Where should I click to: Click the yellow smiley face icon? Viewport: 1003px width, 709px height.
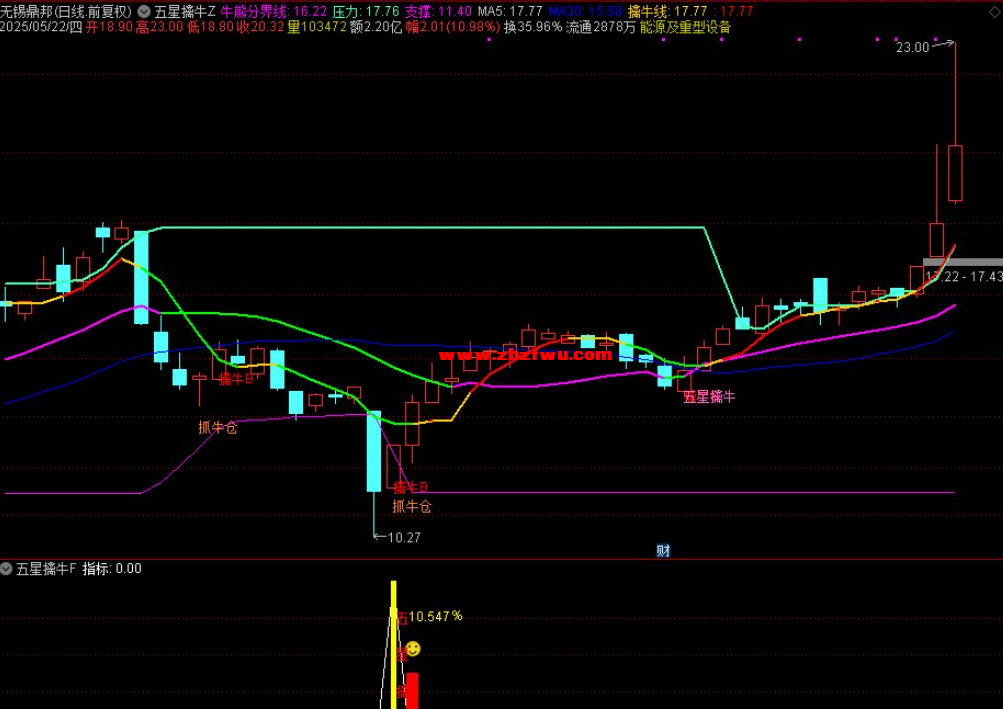click(x=413, y=649)
